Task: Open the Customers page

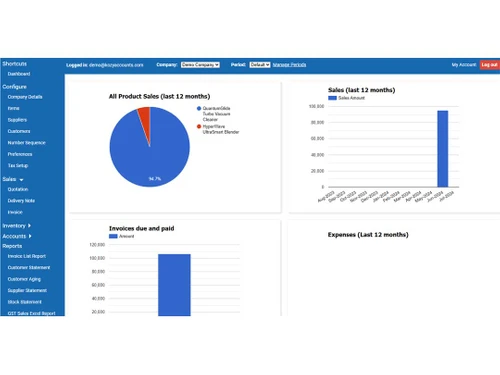Action: pos(19,131)
